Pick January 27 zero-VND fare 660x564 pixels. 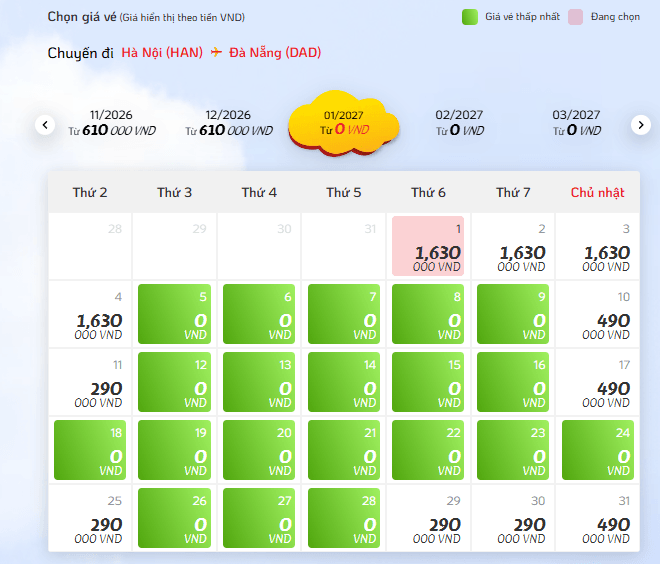click(259, 518)
